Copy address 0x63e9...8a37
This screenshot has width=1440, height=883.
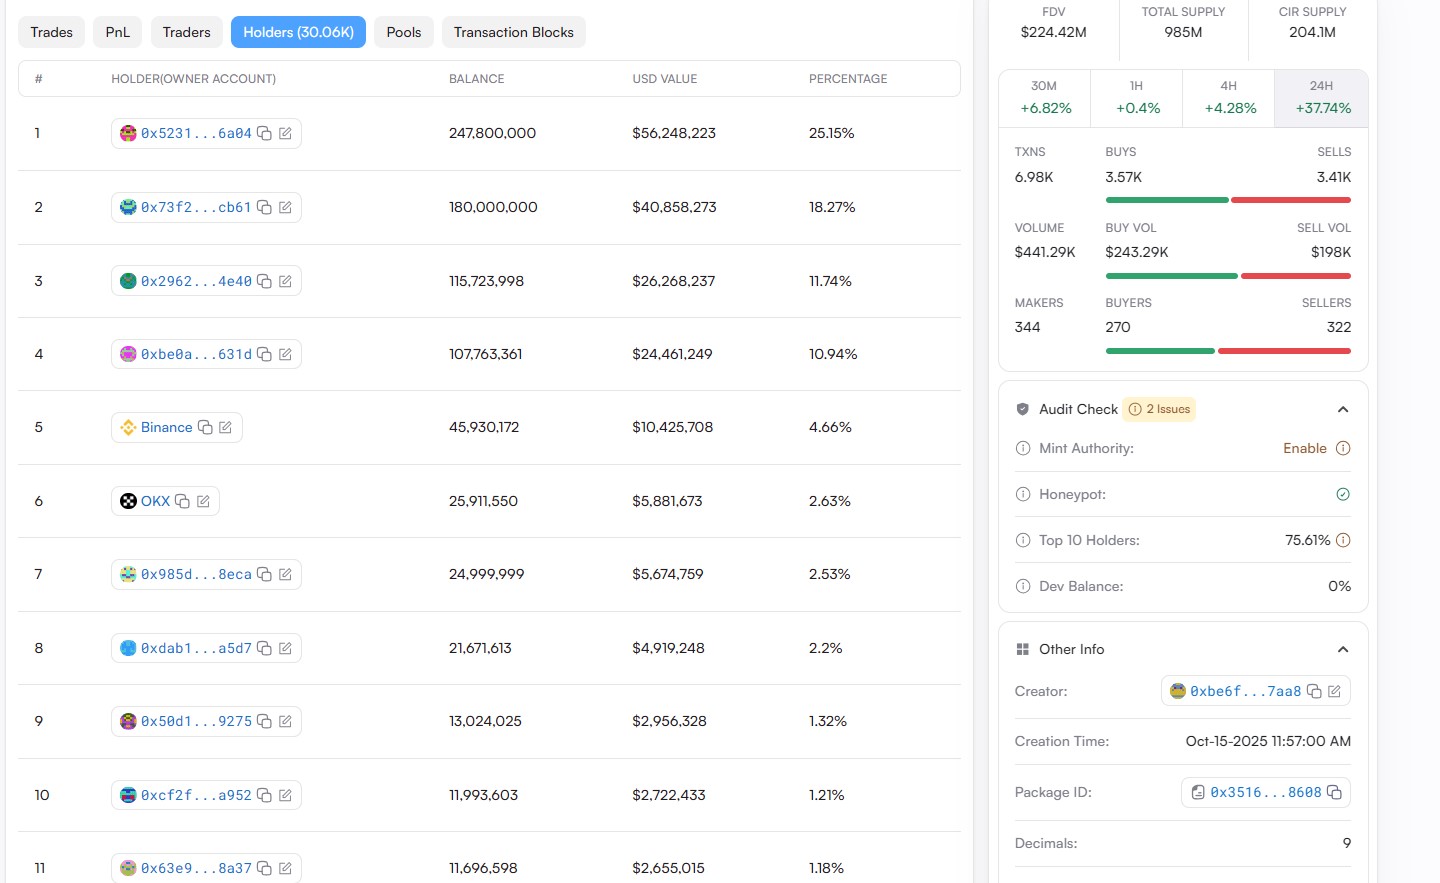tap(264, 868)
